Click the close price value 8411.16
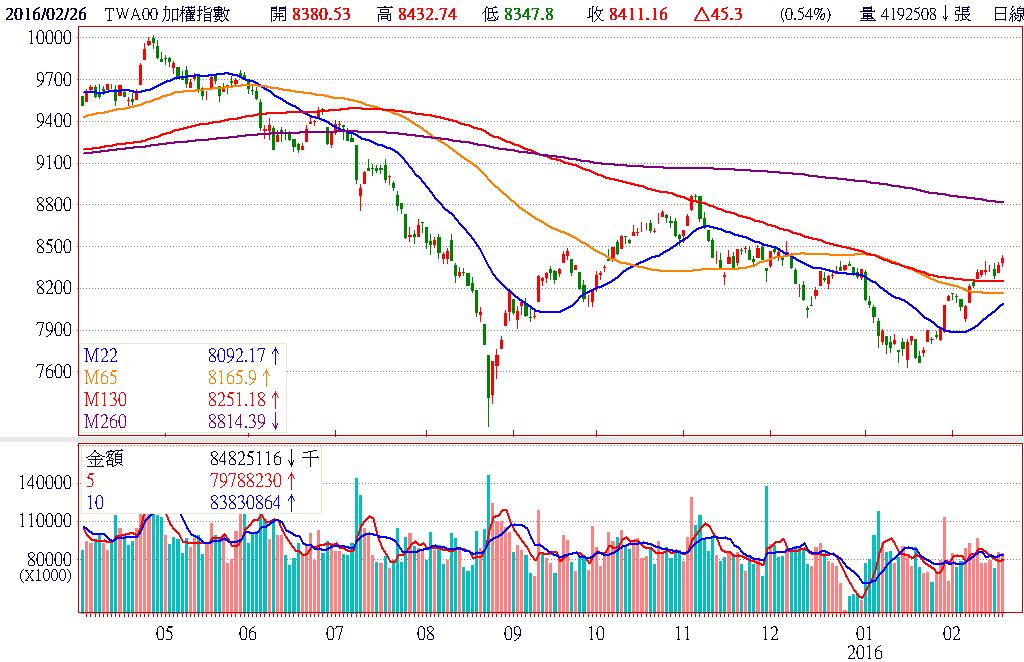The image size is (1024, 662). click(x=638, y=13)
